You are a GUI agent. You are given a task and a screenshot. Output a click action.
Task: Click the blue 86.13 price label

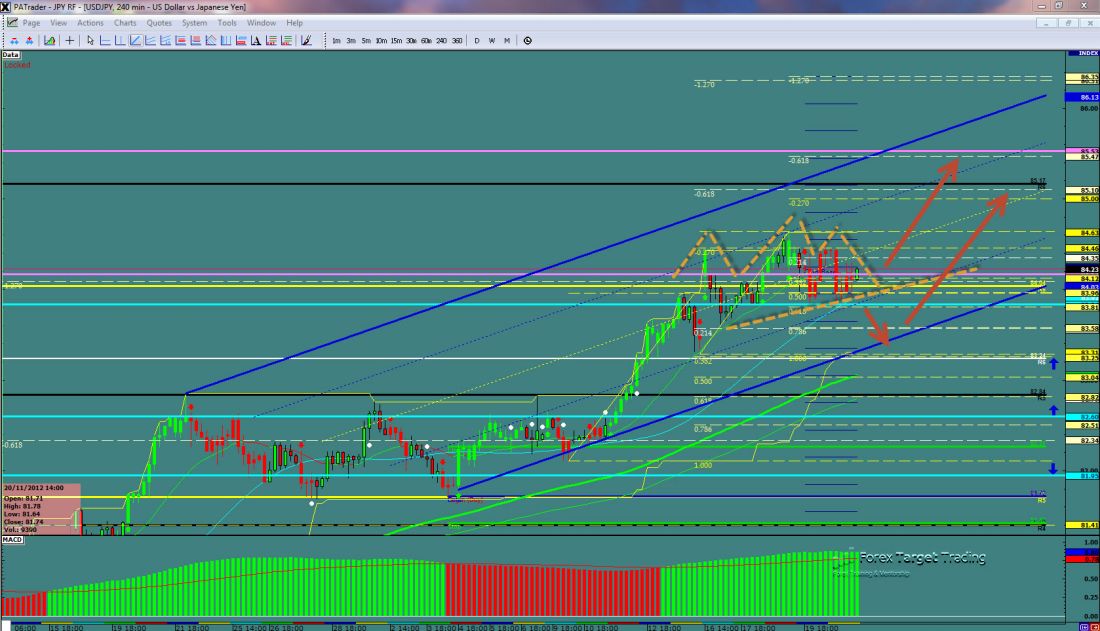(x=1083, y=97)
